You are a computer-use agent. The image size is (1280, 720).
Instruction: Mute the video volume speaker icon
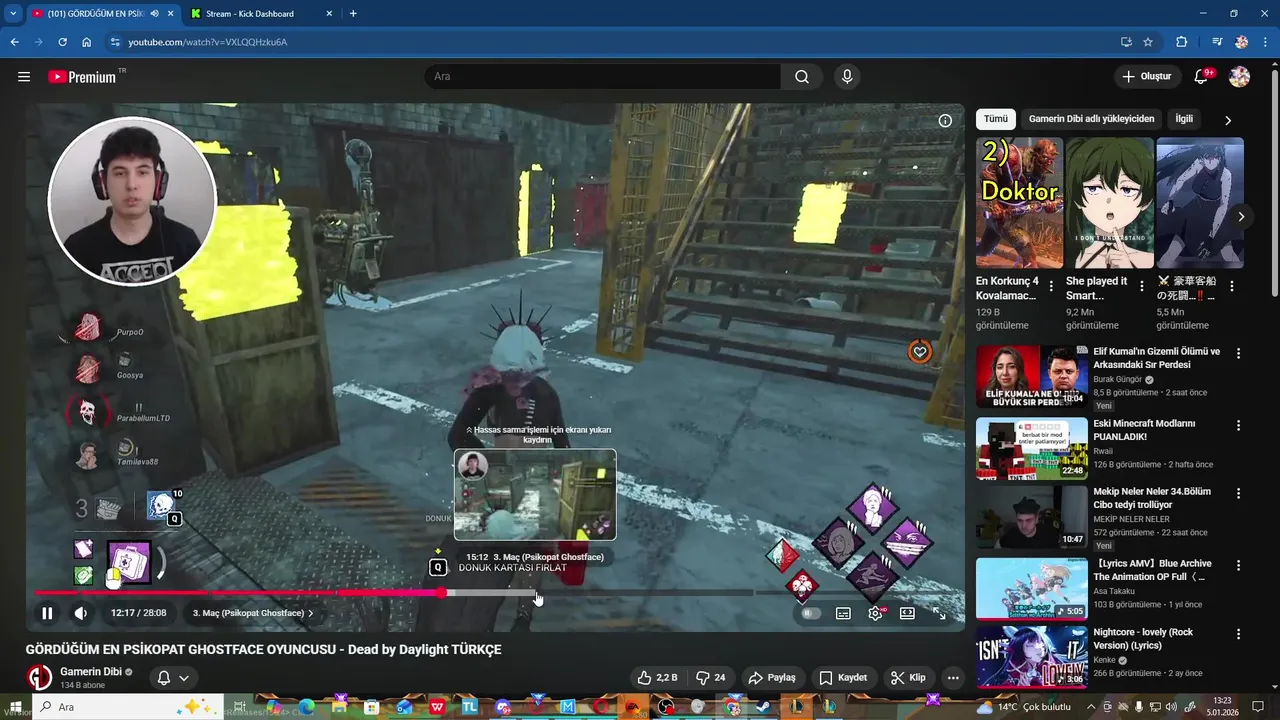[x=81, y=613]
